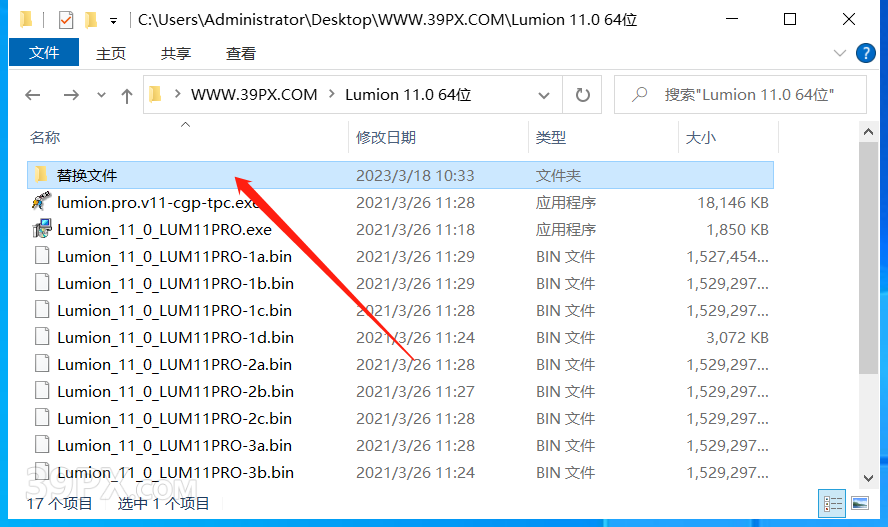Select the lumion.pro.v11-cgp-tpc.exe icon
Screen dimensions: 888x527
click(x=41, y=202)
